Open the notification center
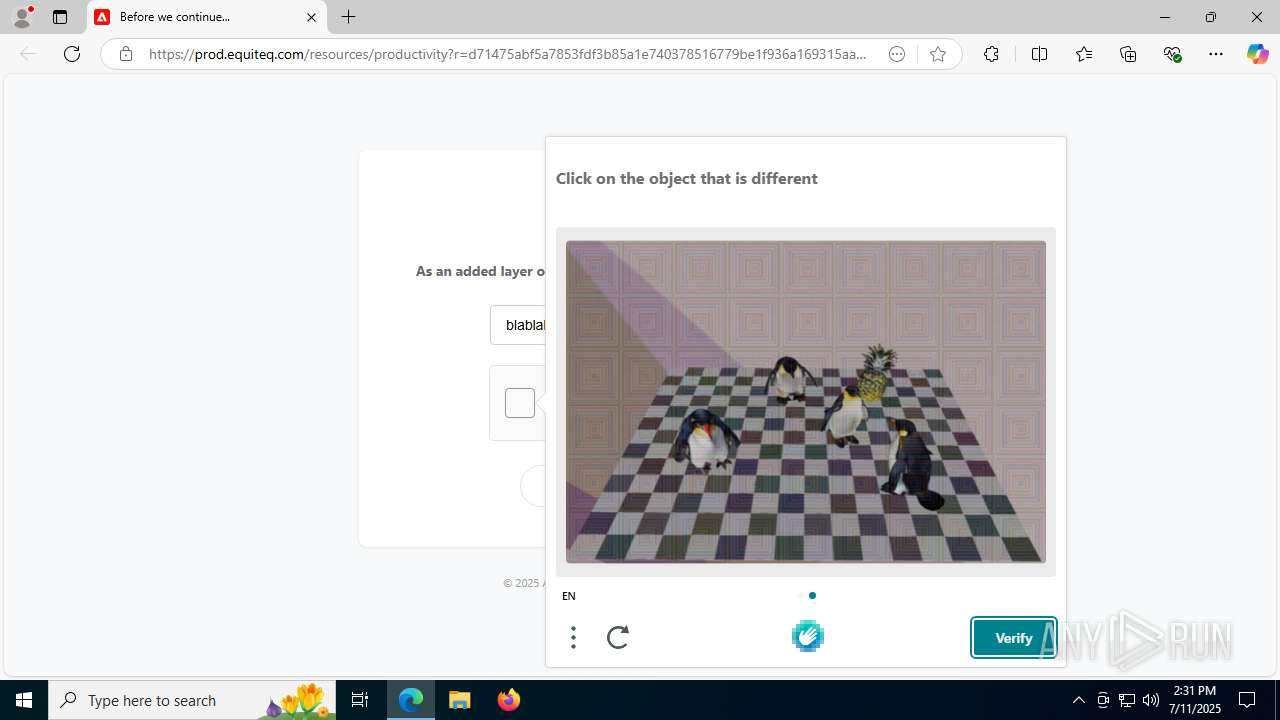The image size is (1280, 720). click(x=1247, y=700)
